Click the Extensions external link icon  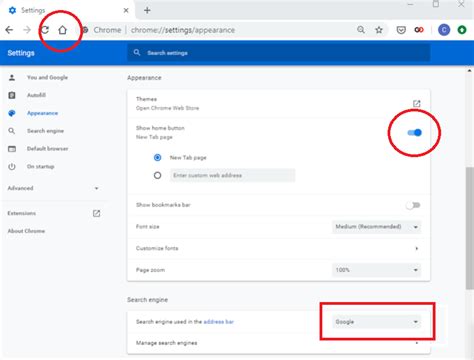click(96, 213)
